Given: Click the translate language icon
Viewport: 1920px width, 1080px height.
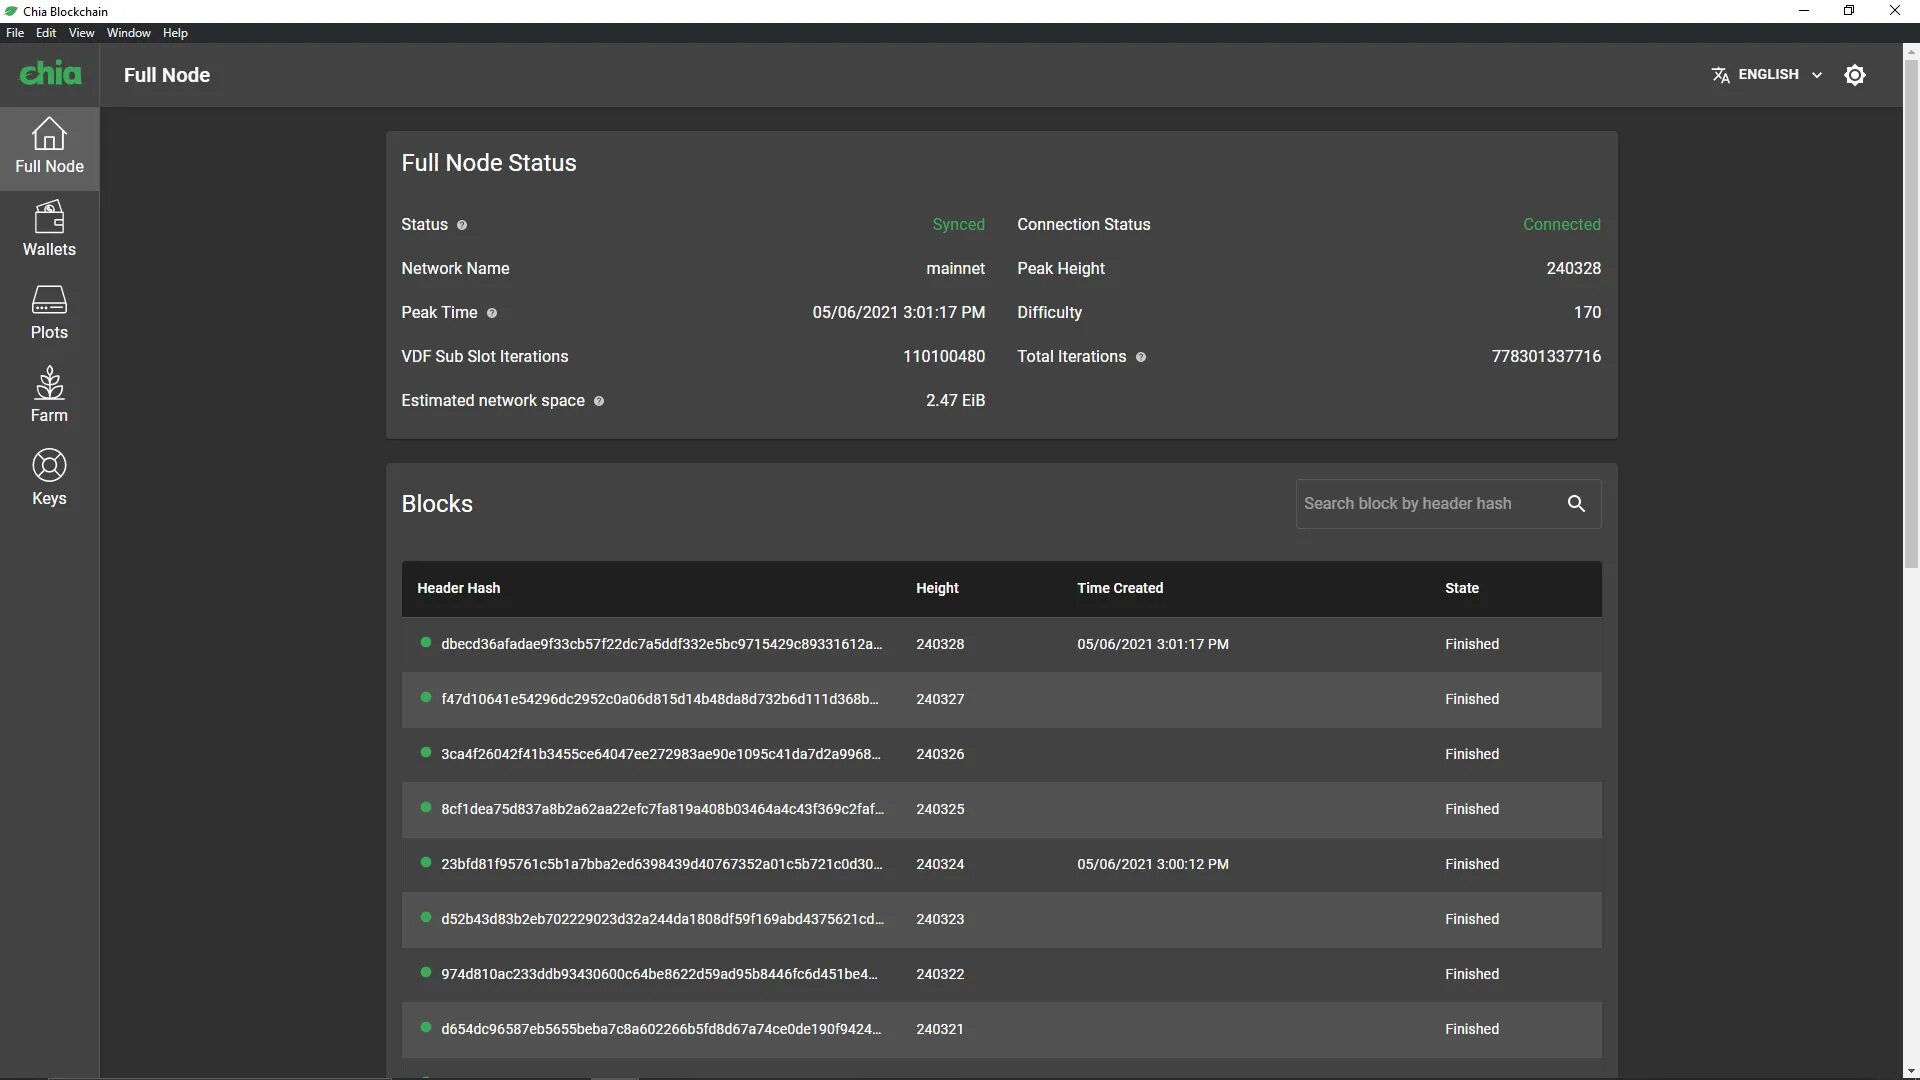Looking at the screenshot, I should pyautogui.click(x=1720, y=75).
